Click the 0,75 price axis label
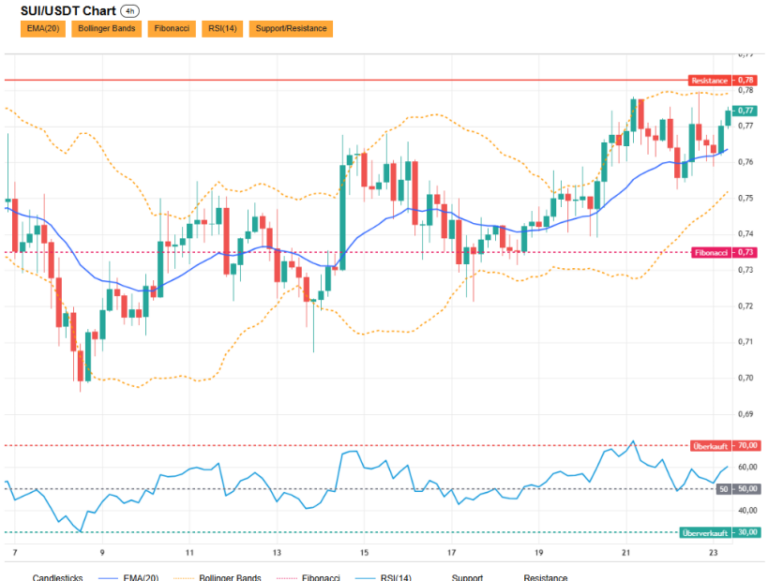Viewport: 768px width, 581px height. (745, 198)
